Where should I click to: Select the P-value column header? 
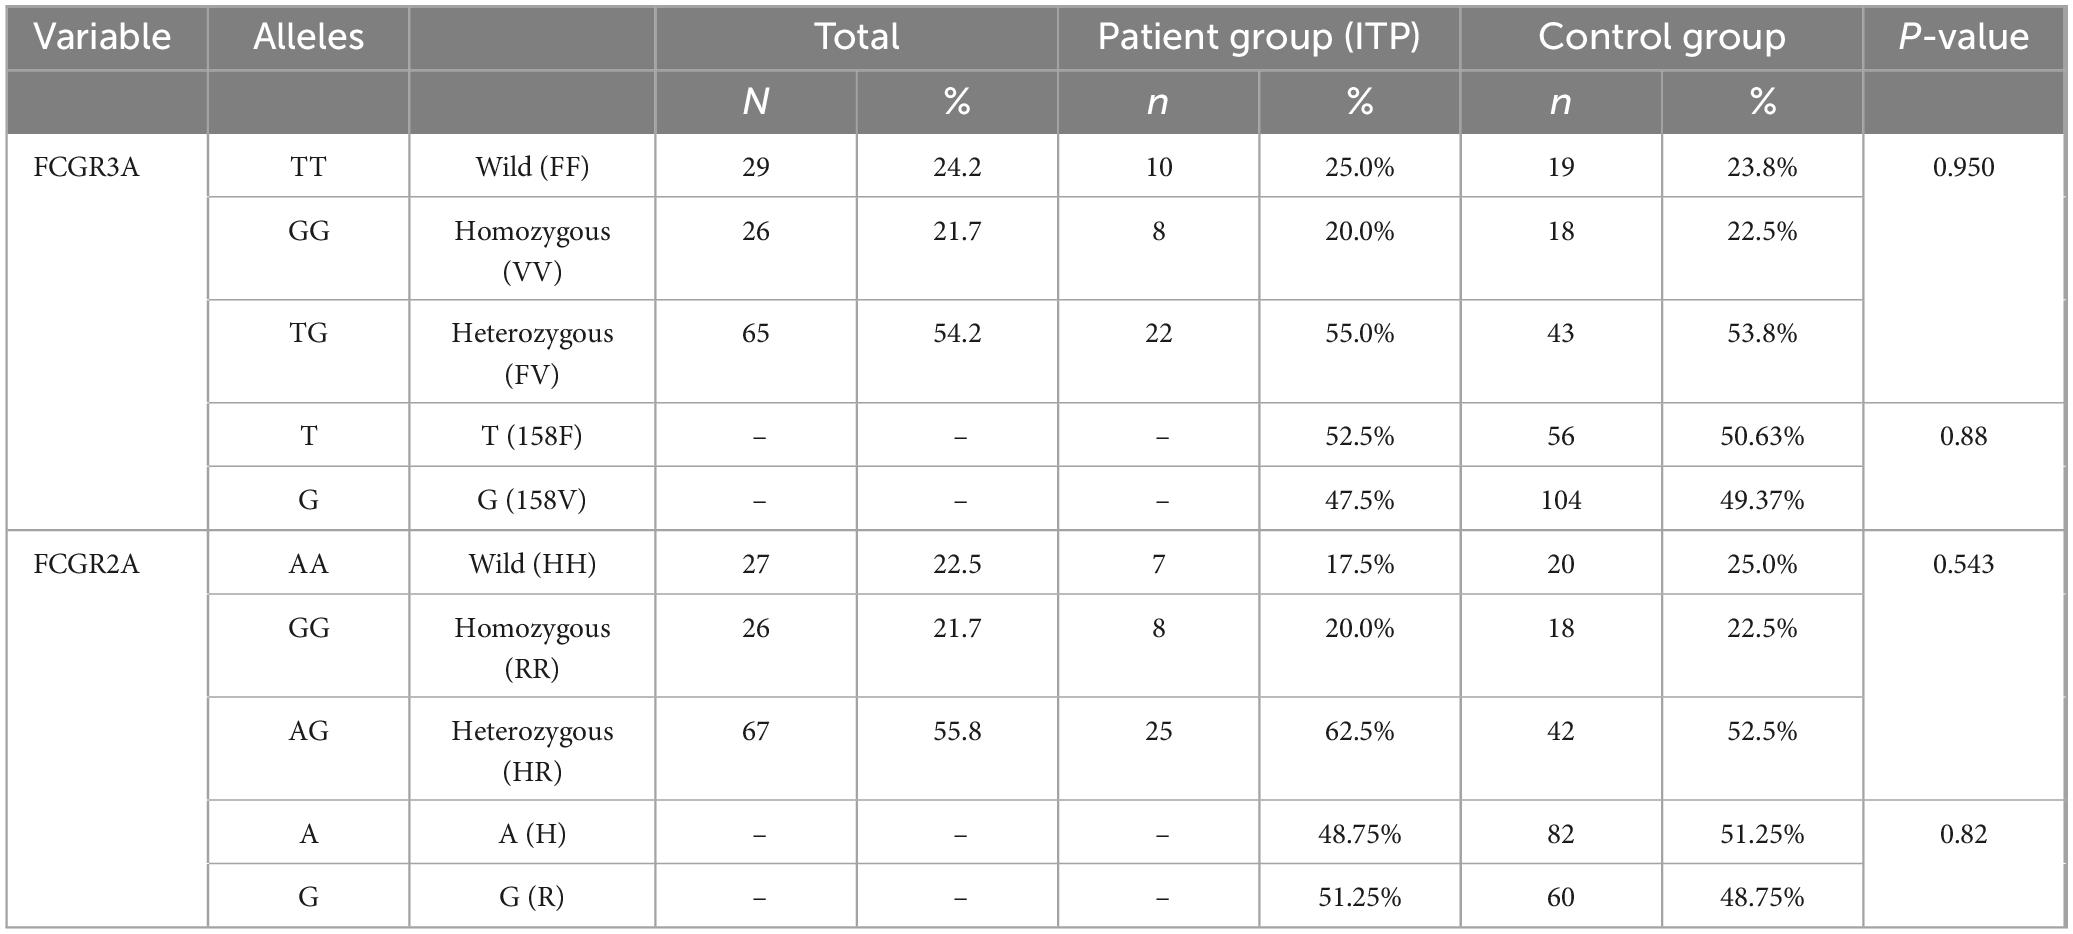pyautogui.click(x=1963, y=37)
